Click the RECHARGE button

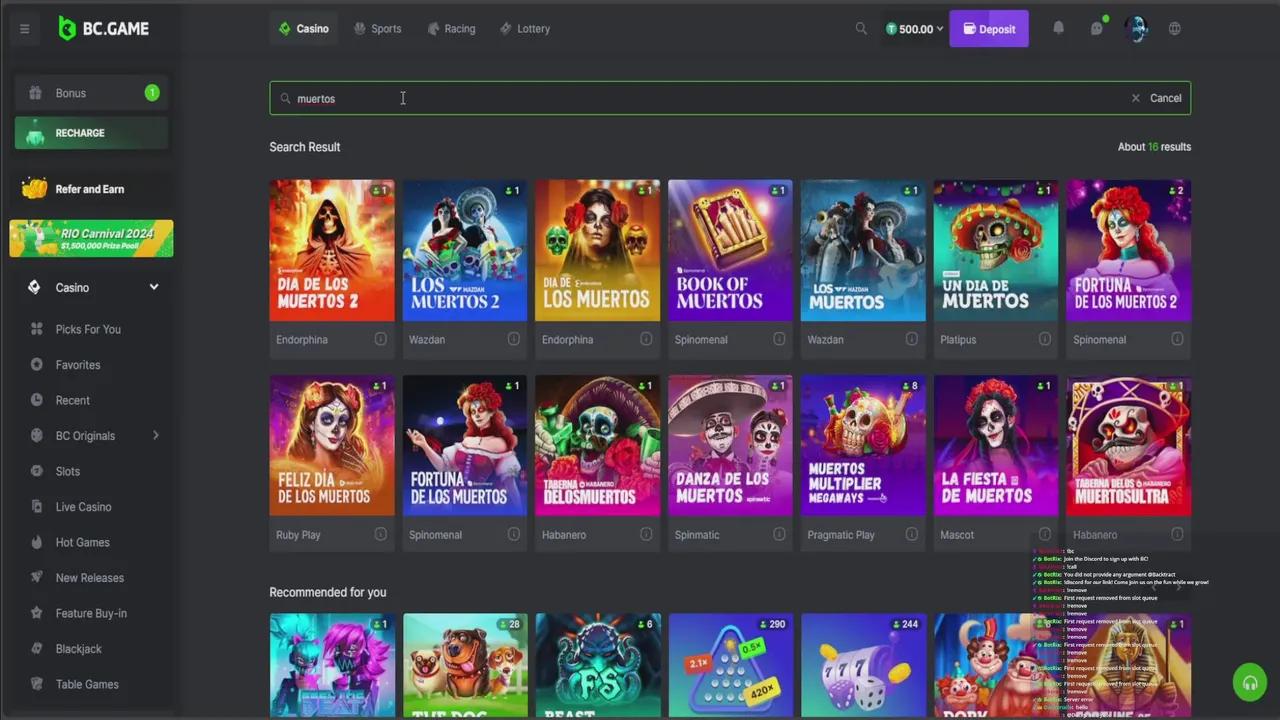point(91,133)
